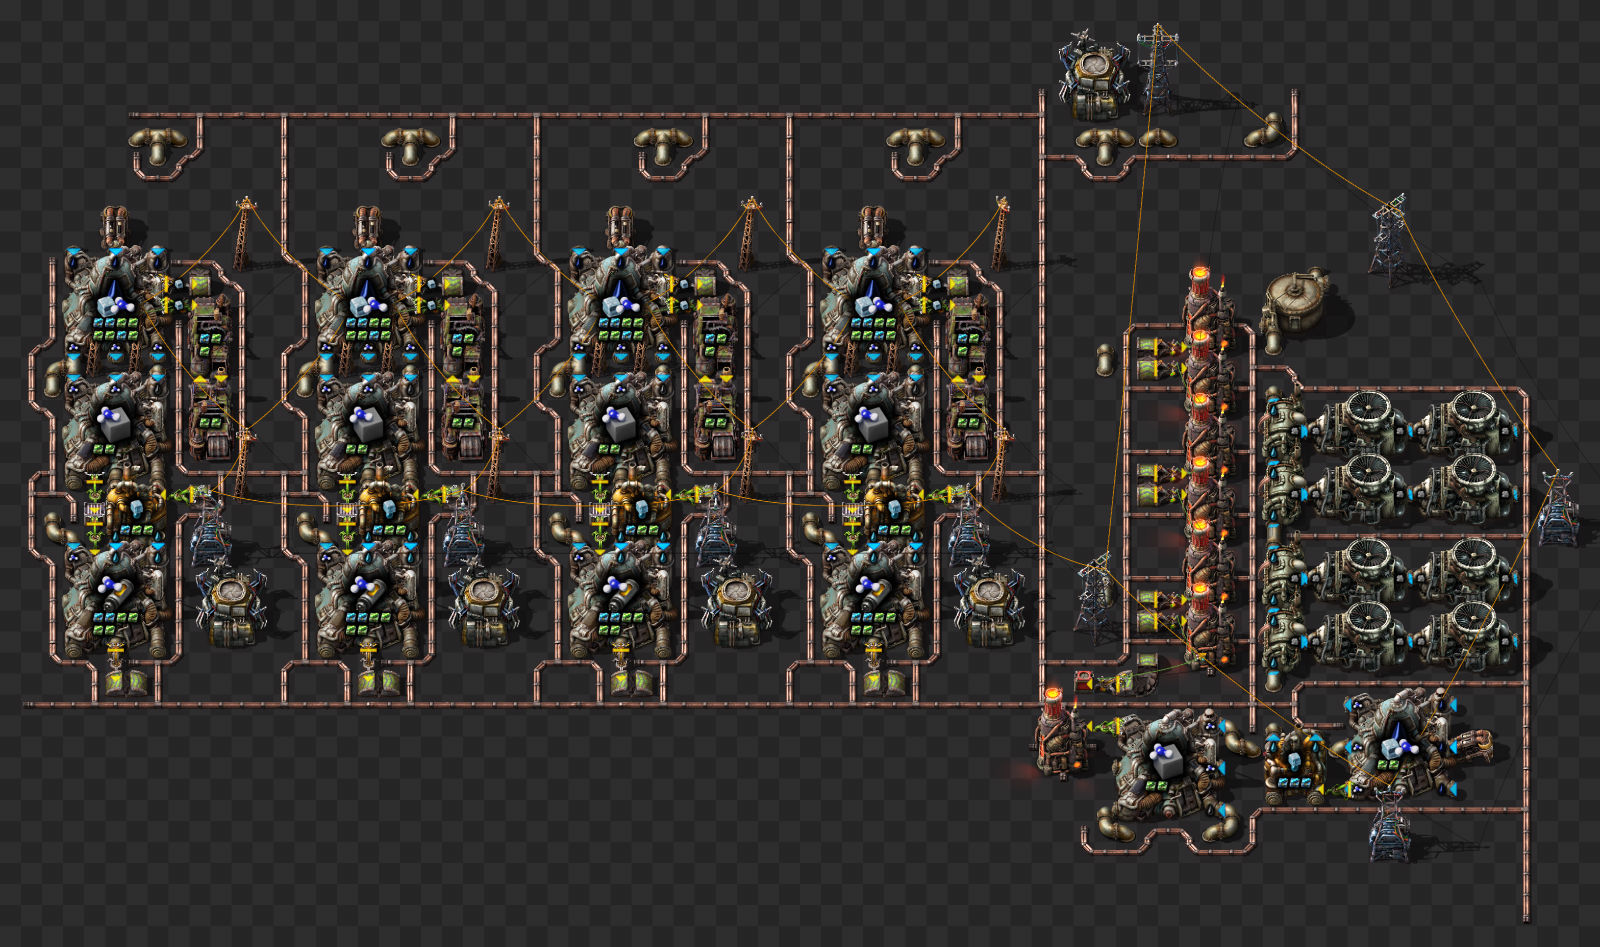Viewport: 1600px width, 947px height.
Task: Select the medium electric pole atop the third column
Action: (749, 235)
